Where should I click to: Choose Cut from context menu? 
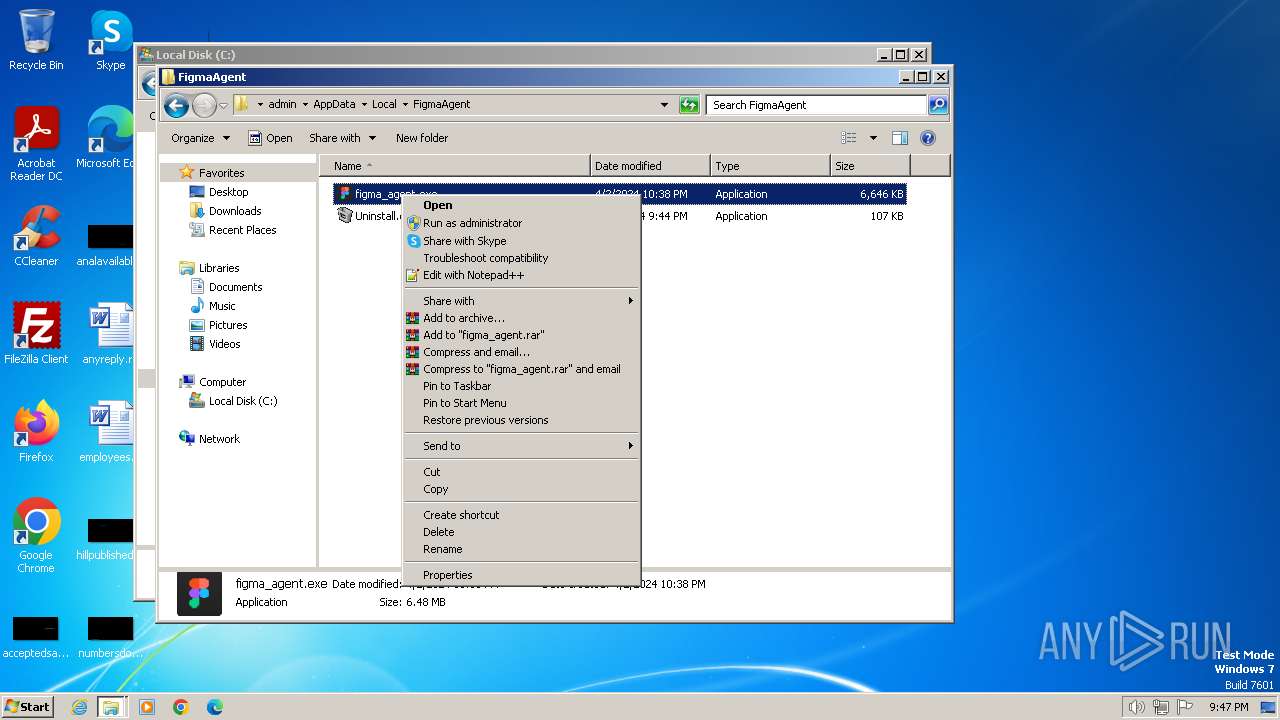point(521,472)
